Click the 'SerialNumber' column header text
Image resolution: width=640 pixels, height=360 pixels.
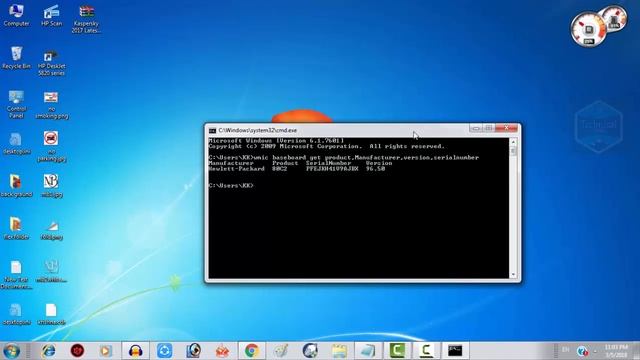(x=329, y=163)
